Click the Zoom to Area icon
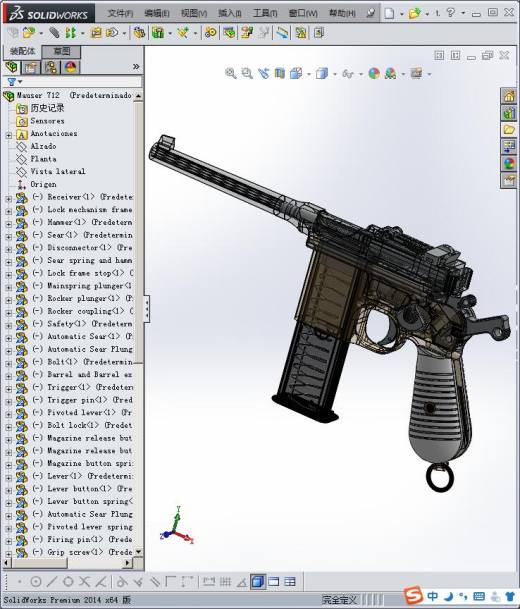 247,73
